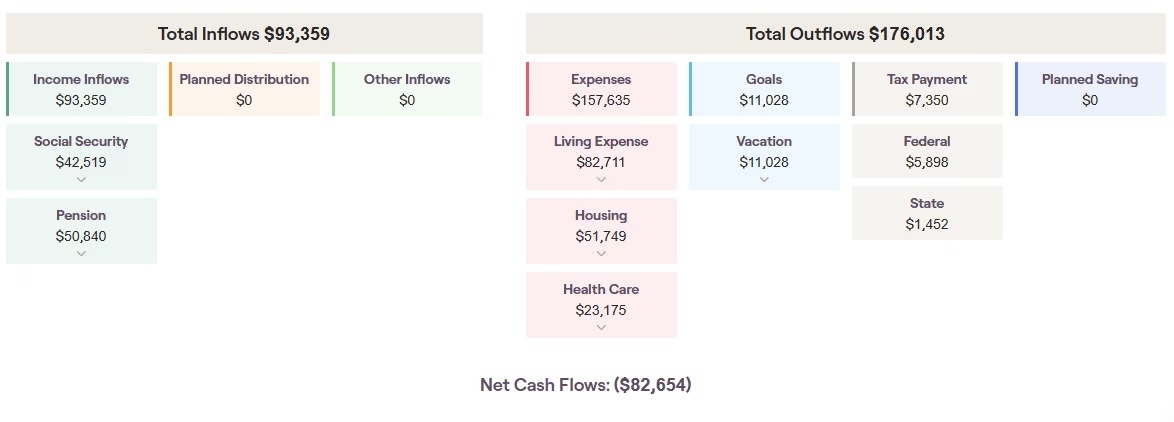
Task: Select the Expenses category card
Action: point(601,89)
